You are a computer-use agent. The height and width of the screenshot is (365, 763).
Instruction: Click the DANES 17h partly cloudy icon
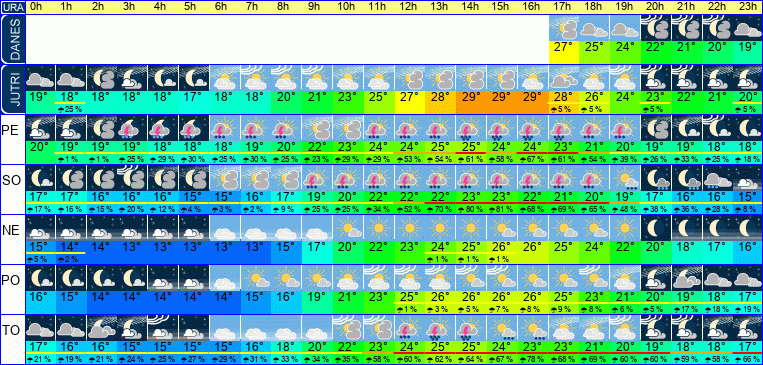point(564,28)
